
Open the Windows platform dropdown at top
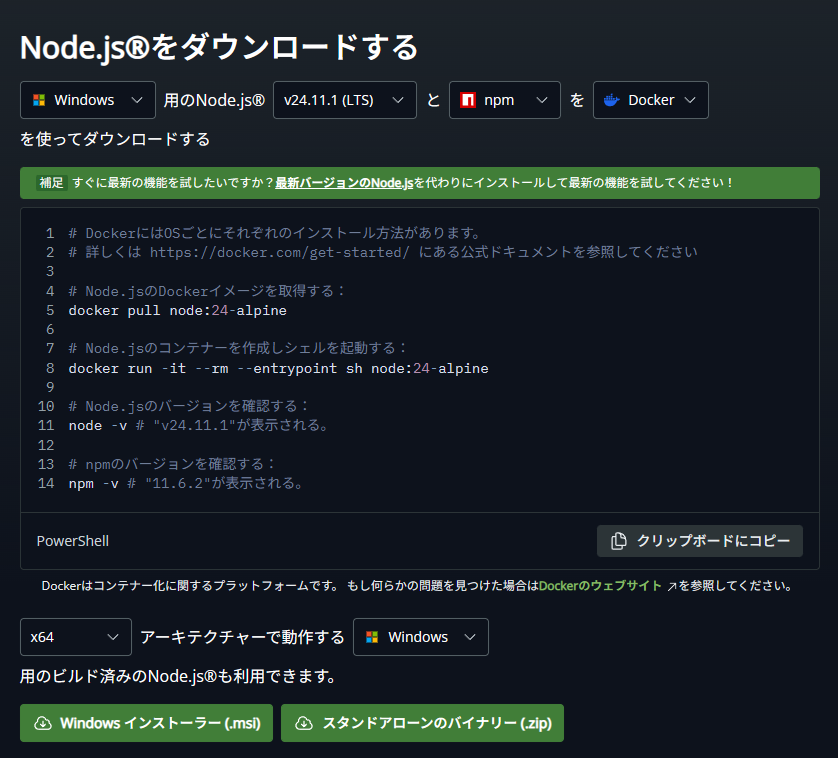click(x=88, y=100)
